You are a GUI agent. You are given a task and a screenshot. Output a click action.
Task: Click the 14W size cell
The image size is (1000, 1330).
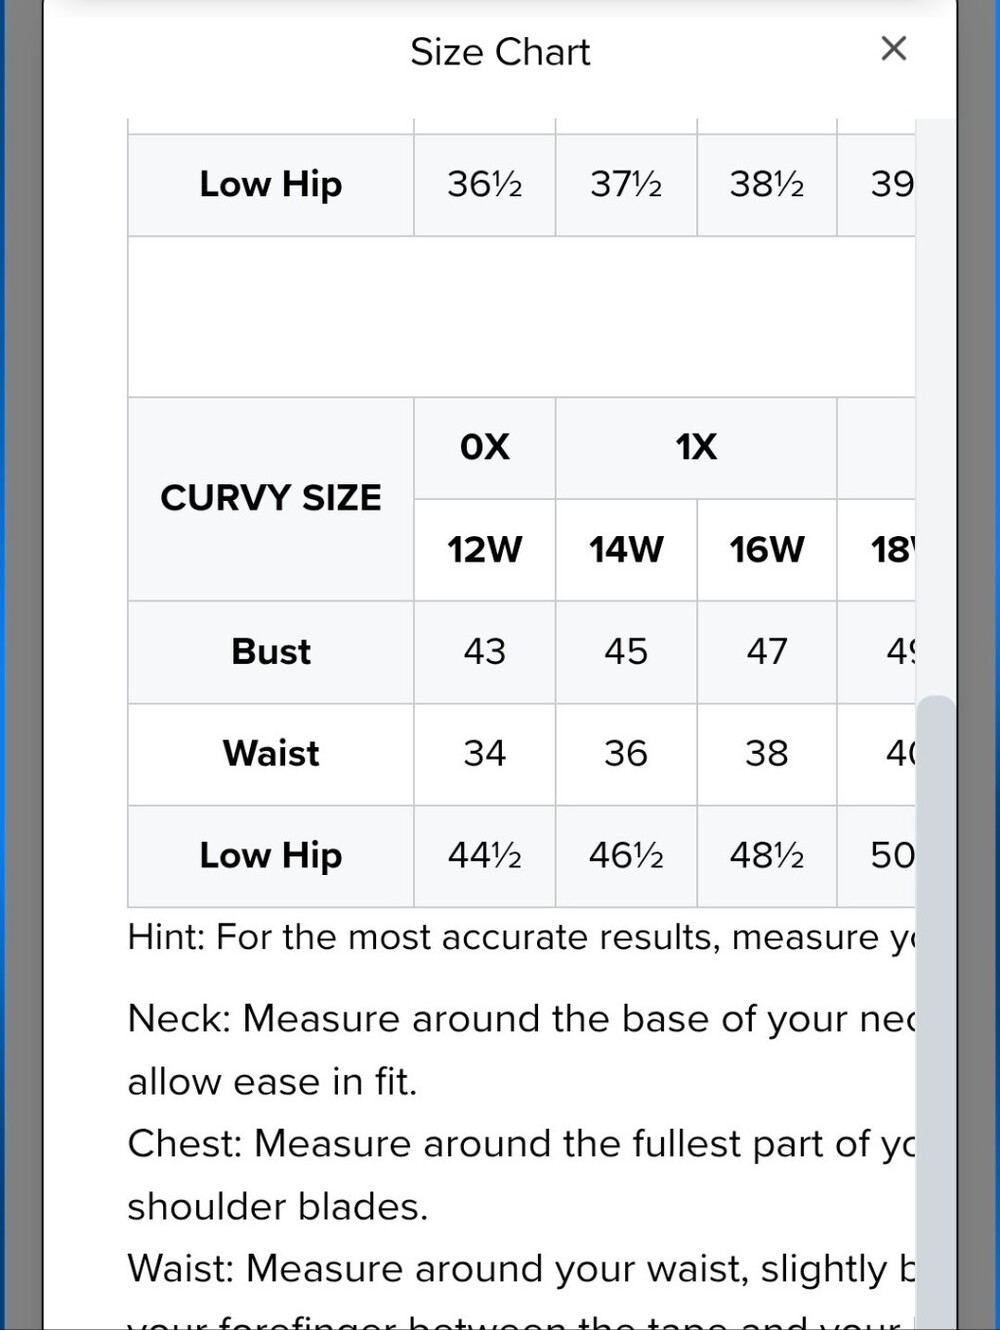pyautogui.click(x=626, y=550)
